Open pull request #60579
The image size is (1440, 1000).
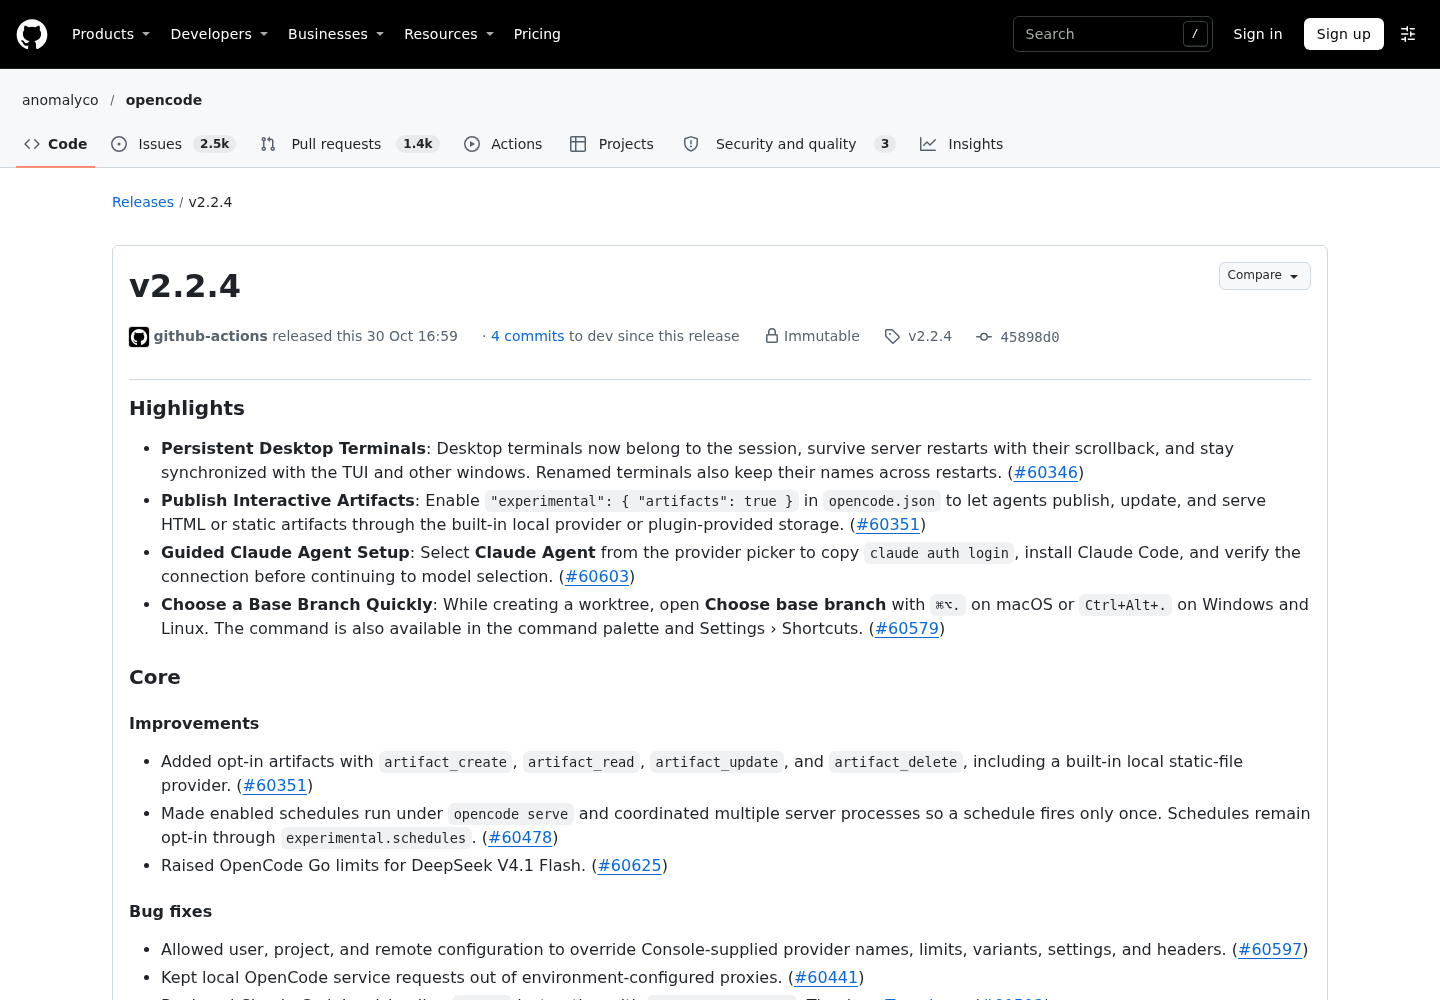click(x=907, y=628)
